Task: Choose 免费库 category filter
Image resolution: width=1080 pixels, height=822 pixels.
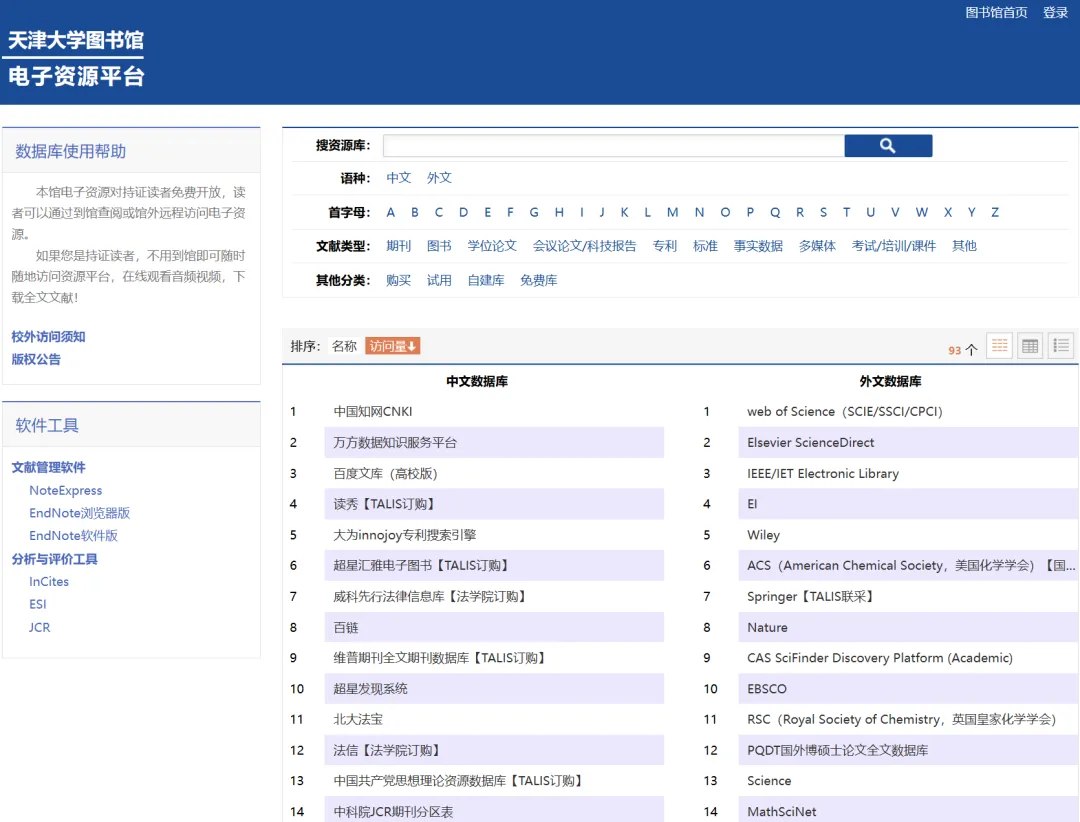Action: (538, 281)
